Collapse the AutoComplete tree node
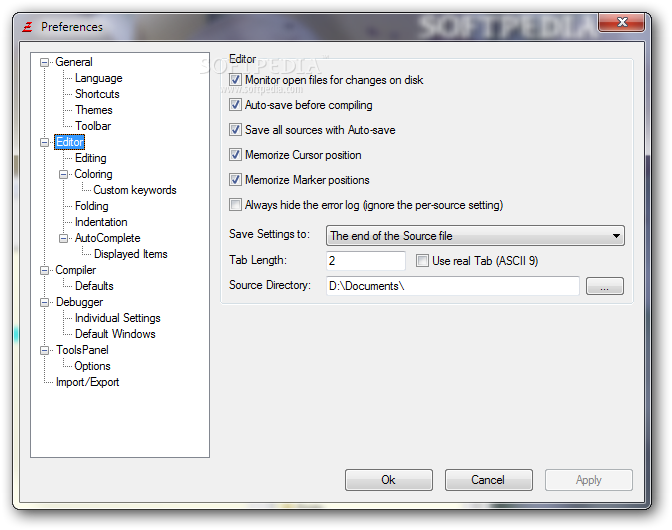This screenshot has width=672, height=530. point(63,238)
